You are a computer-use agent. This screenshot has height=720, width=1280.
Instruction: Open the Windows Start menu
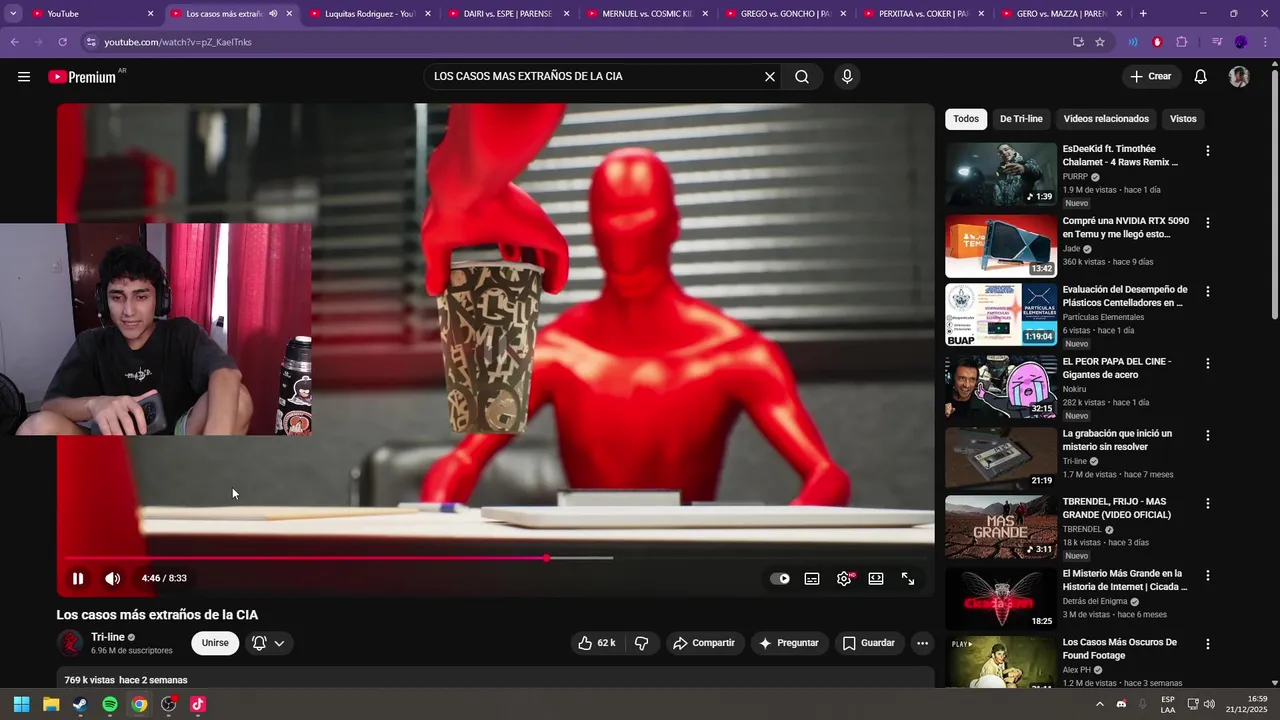[21, 704]
